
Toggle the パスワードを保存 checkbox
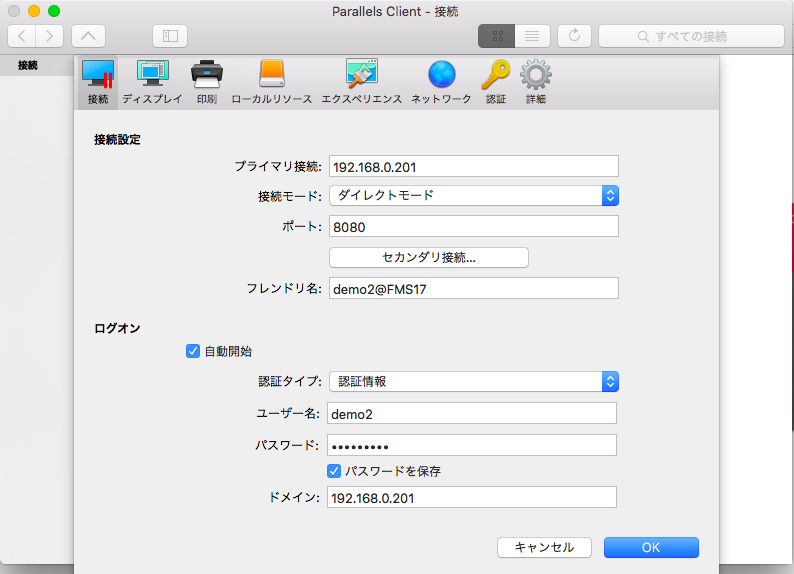coord(334,471)
